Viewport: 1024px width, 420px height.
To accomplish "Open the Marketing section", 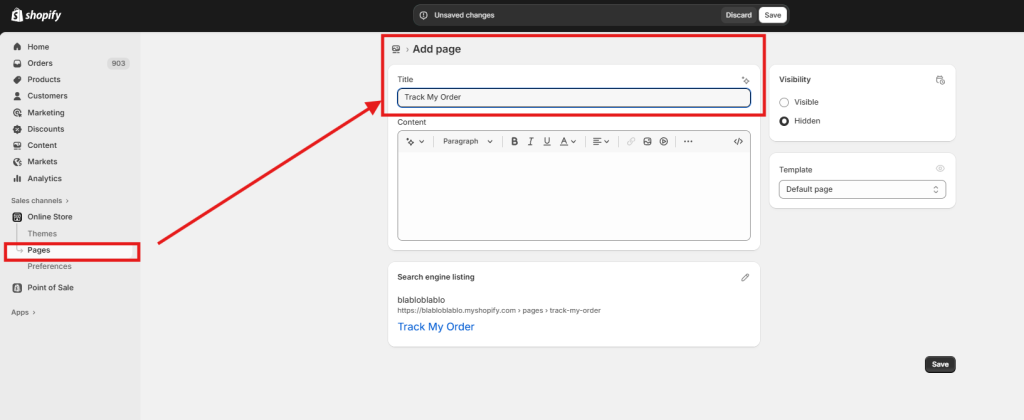I will coord(46,112).
